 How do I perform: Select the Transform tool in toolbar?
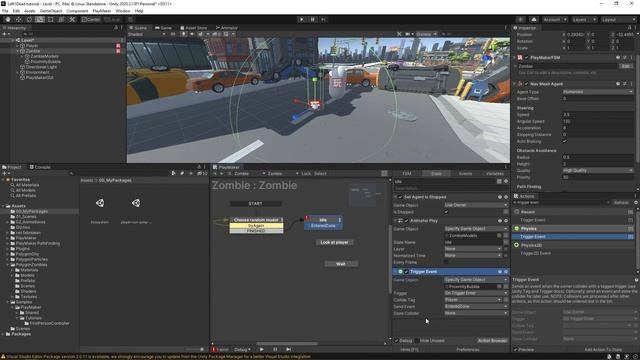[61, 19]
